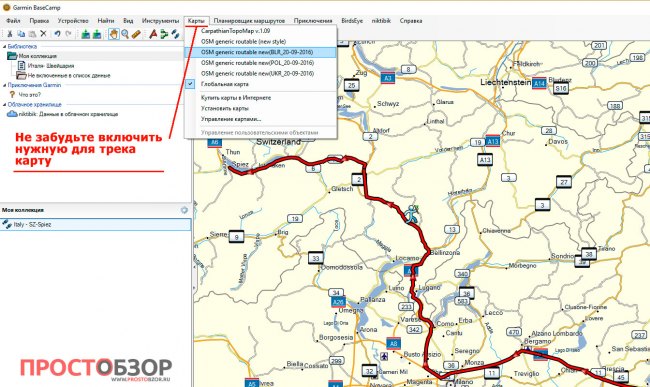Select Не включенные в список данные folder
This screenshot has height=387, width=650.
point(69,75)
